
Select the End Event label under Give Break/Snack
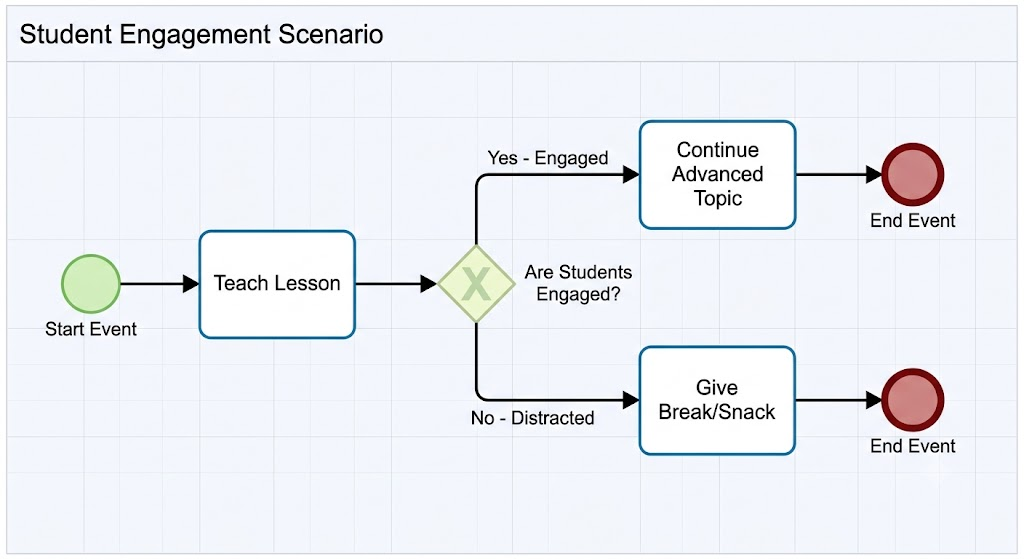pos(912,446)
